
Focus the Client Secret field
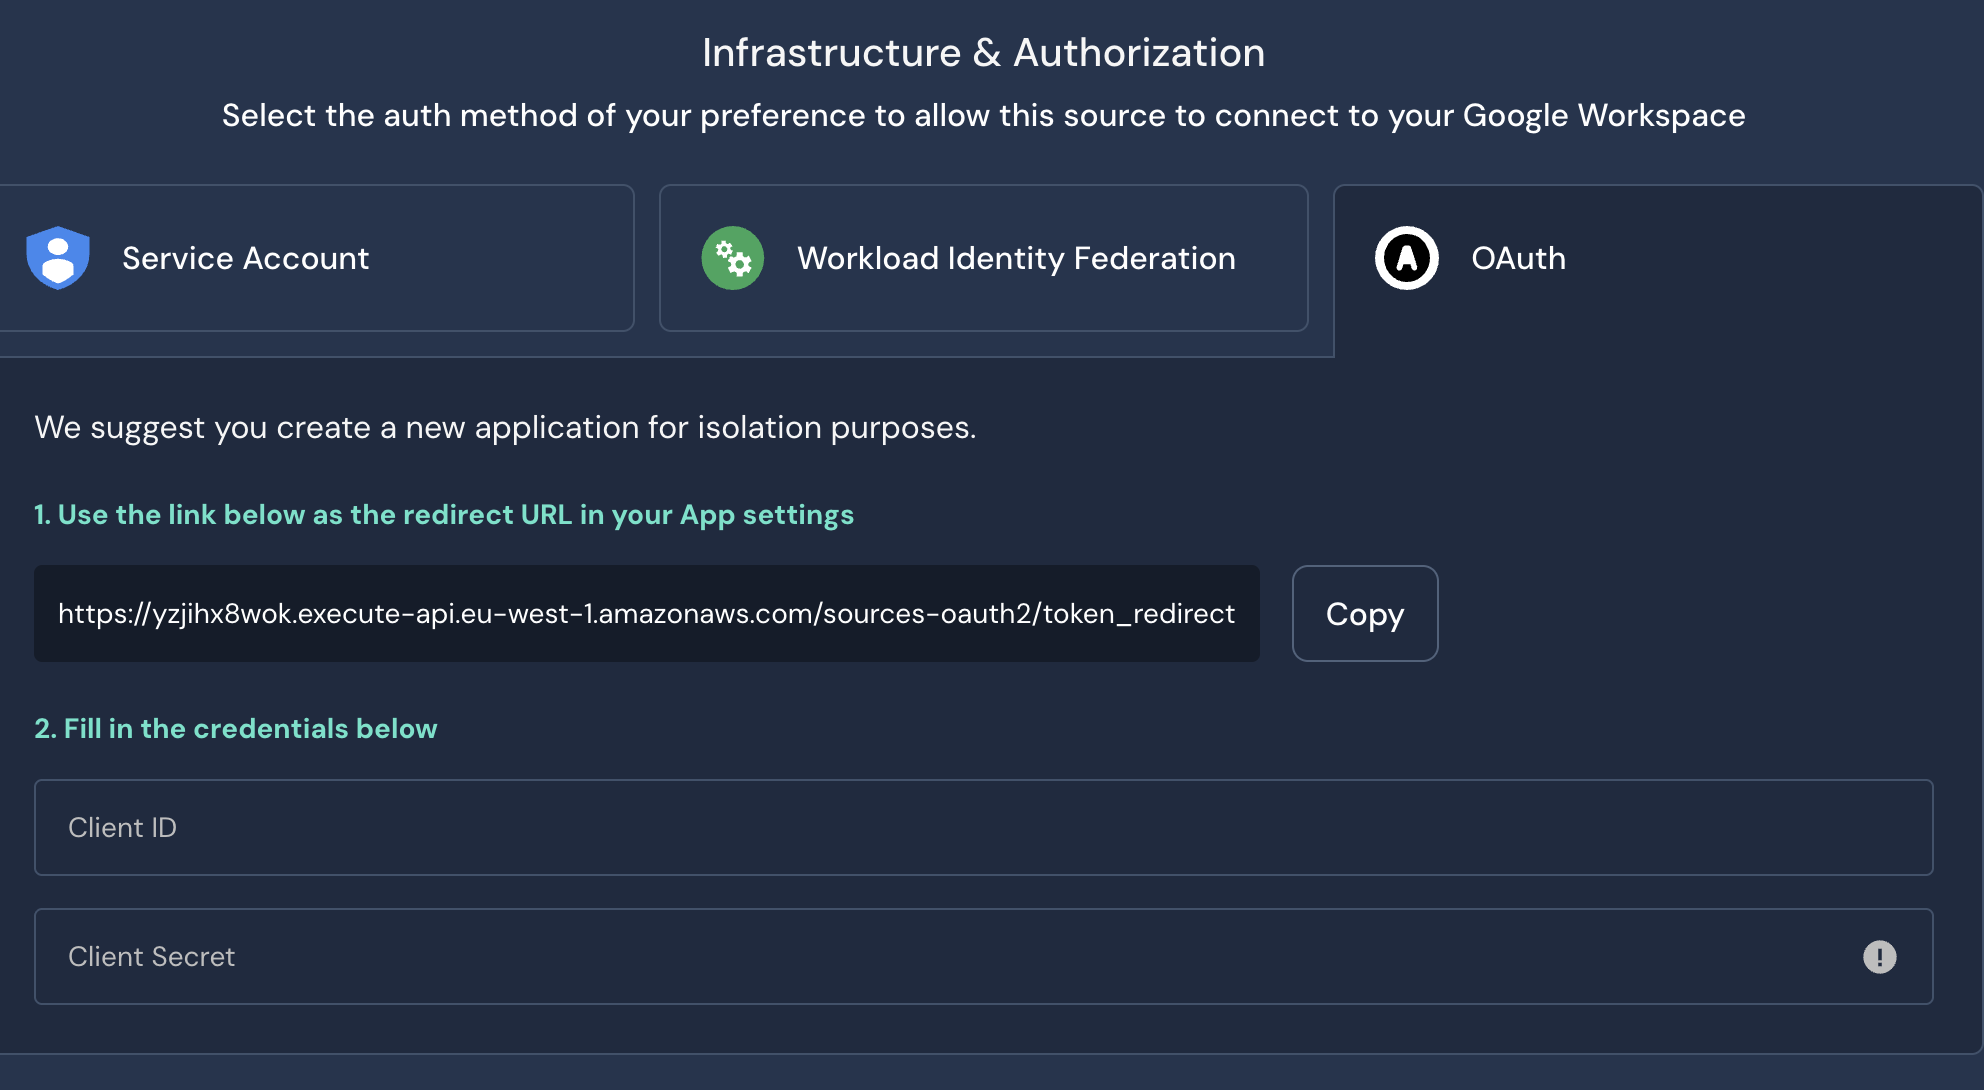[x=940, y=956]
